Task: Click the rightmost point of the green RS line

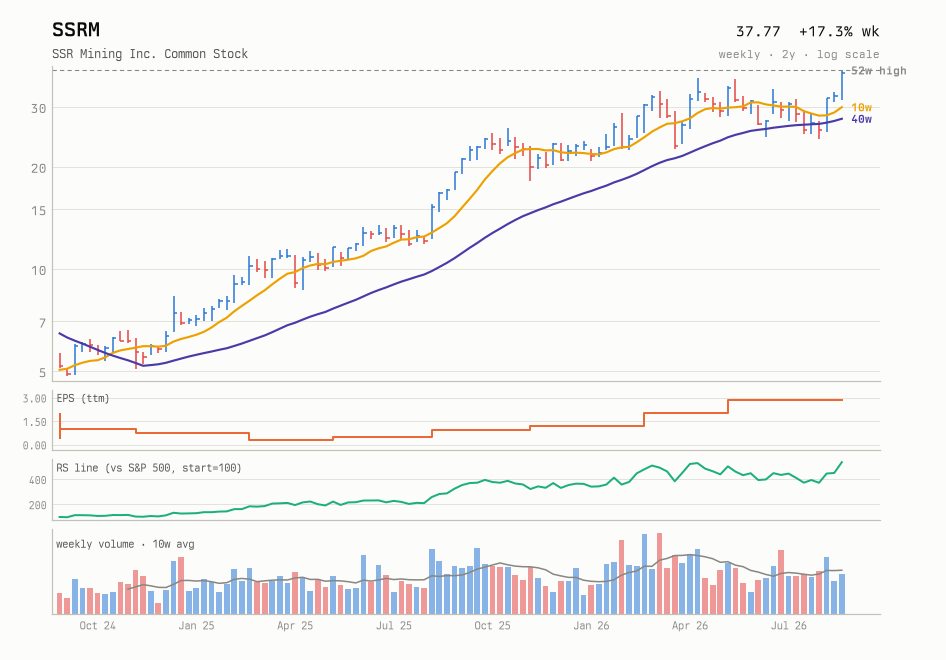Action: click(842, 462)
